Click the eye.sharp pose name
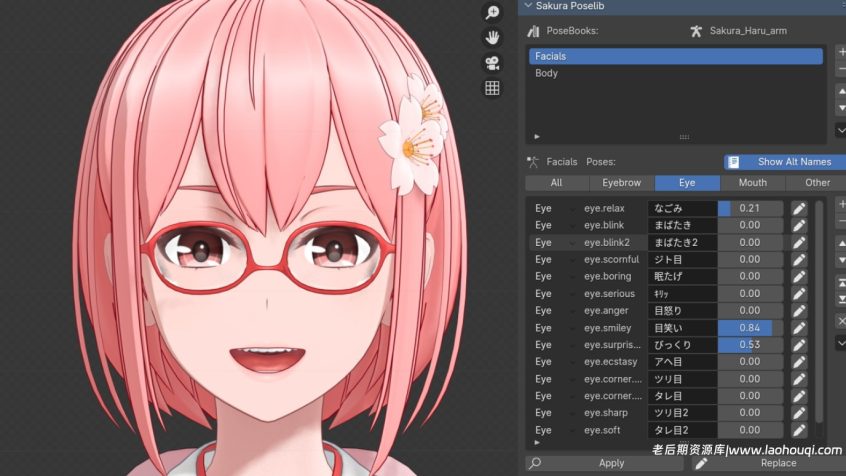 click(605, 413)
